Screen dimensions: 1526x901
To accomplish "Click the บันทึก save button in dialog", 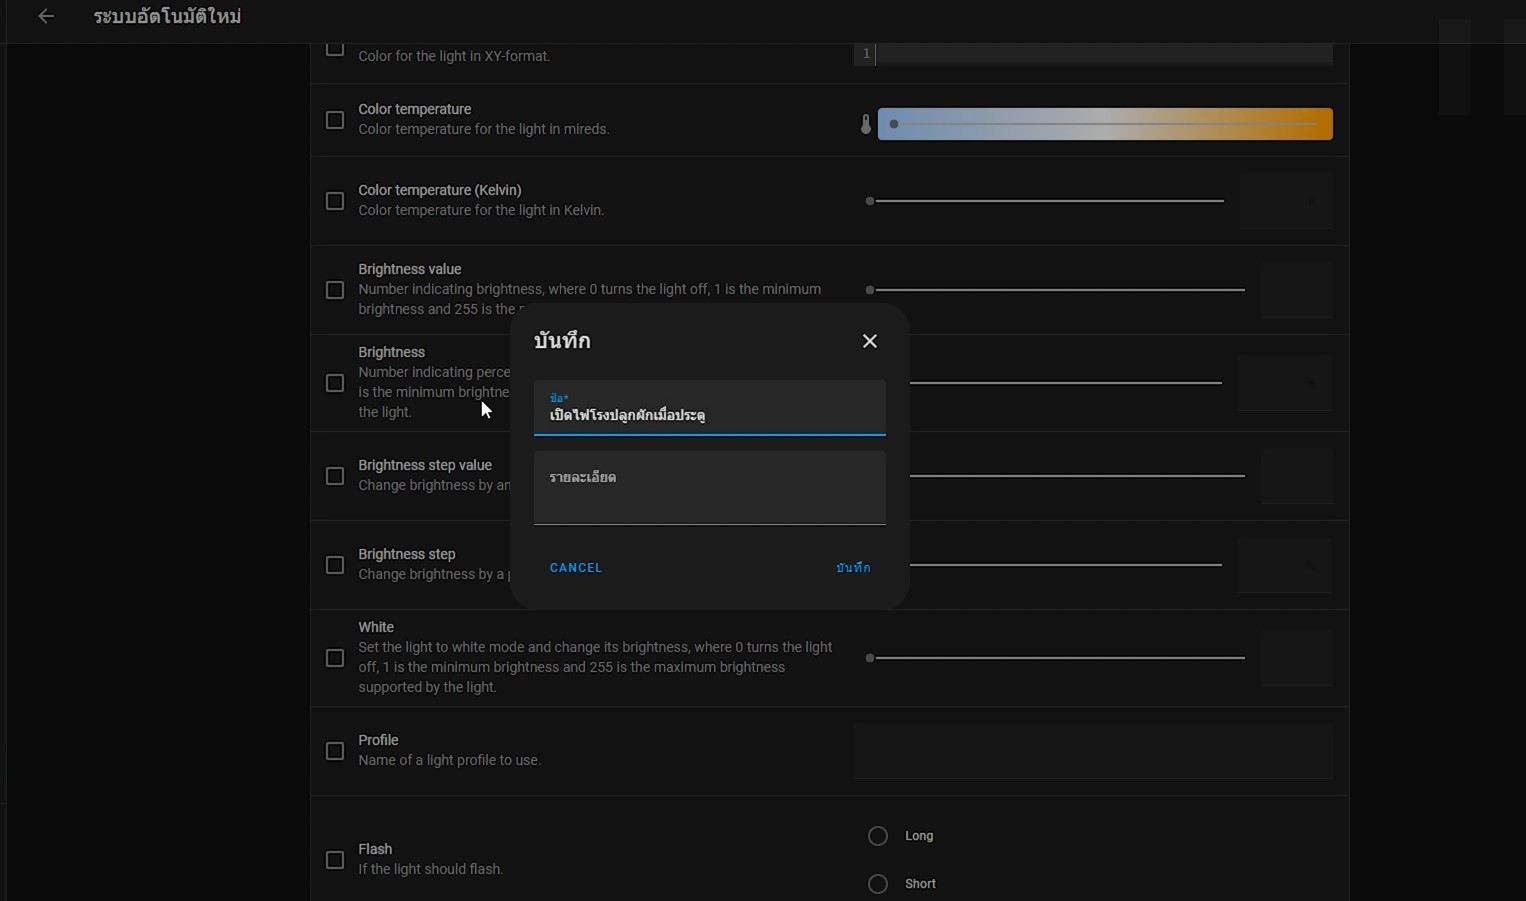I will tap(853, 568).
